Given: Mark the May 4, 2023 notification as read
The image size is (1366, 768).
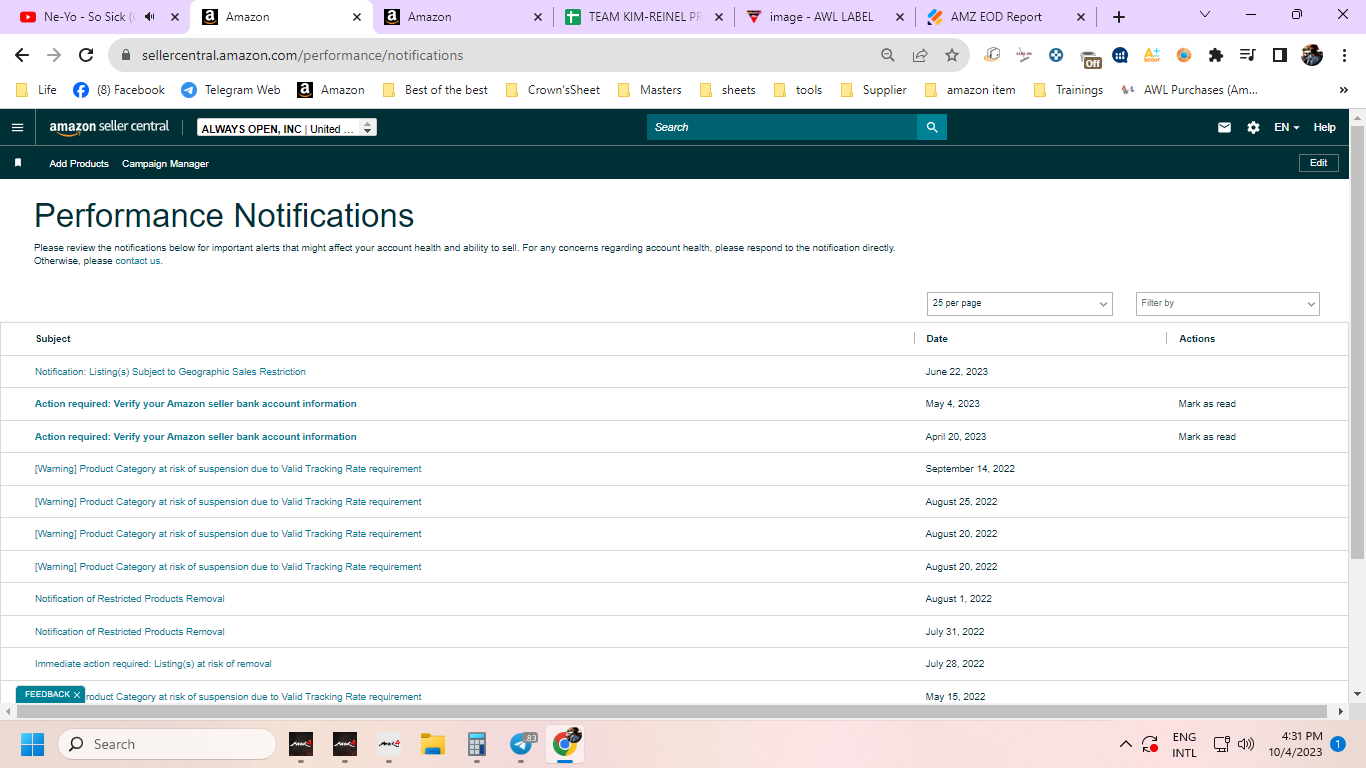Looking at the screenshot, I should (1207, 404).
